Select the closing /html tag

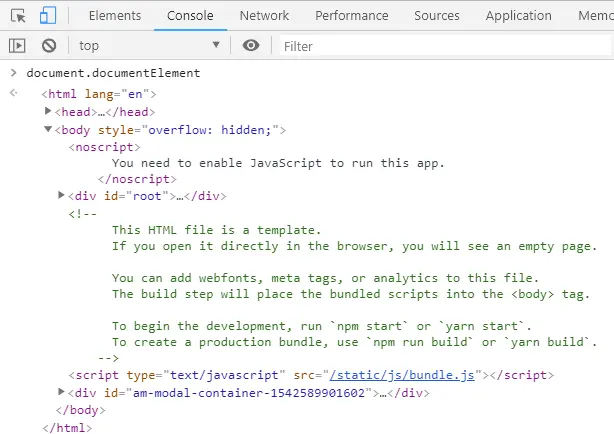click(x=67, y=427)
